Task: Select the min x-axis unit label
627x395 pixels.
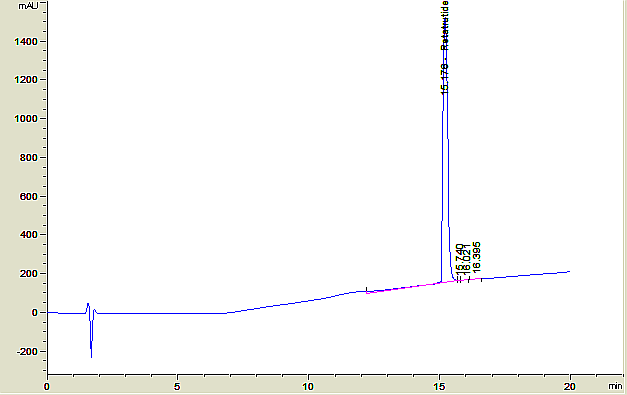Action: [x=615, y=386]
